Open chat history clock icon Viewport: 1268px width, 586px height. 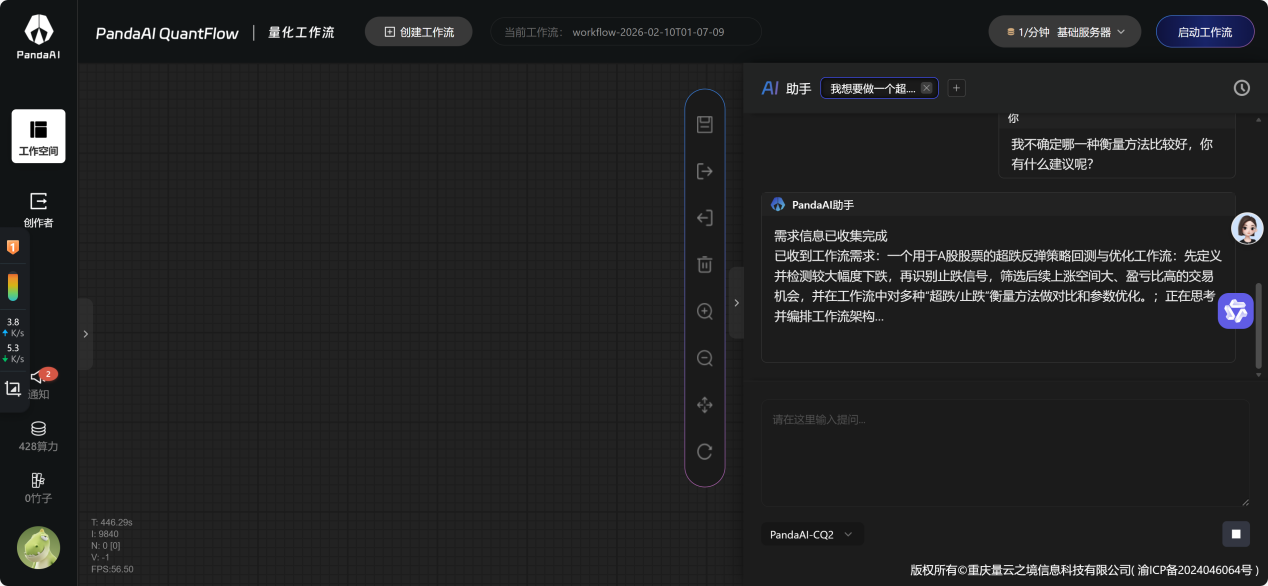click(x=1241, y=88)
